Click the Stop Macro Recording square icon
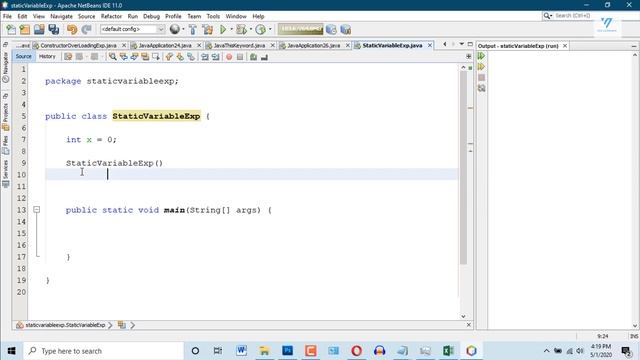This screenshot has width=640, height=360. point(240,57)
